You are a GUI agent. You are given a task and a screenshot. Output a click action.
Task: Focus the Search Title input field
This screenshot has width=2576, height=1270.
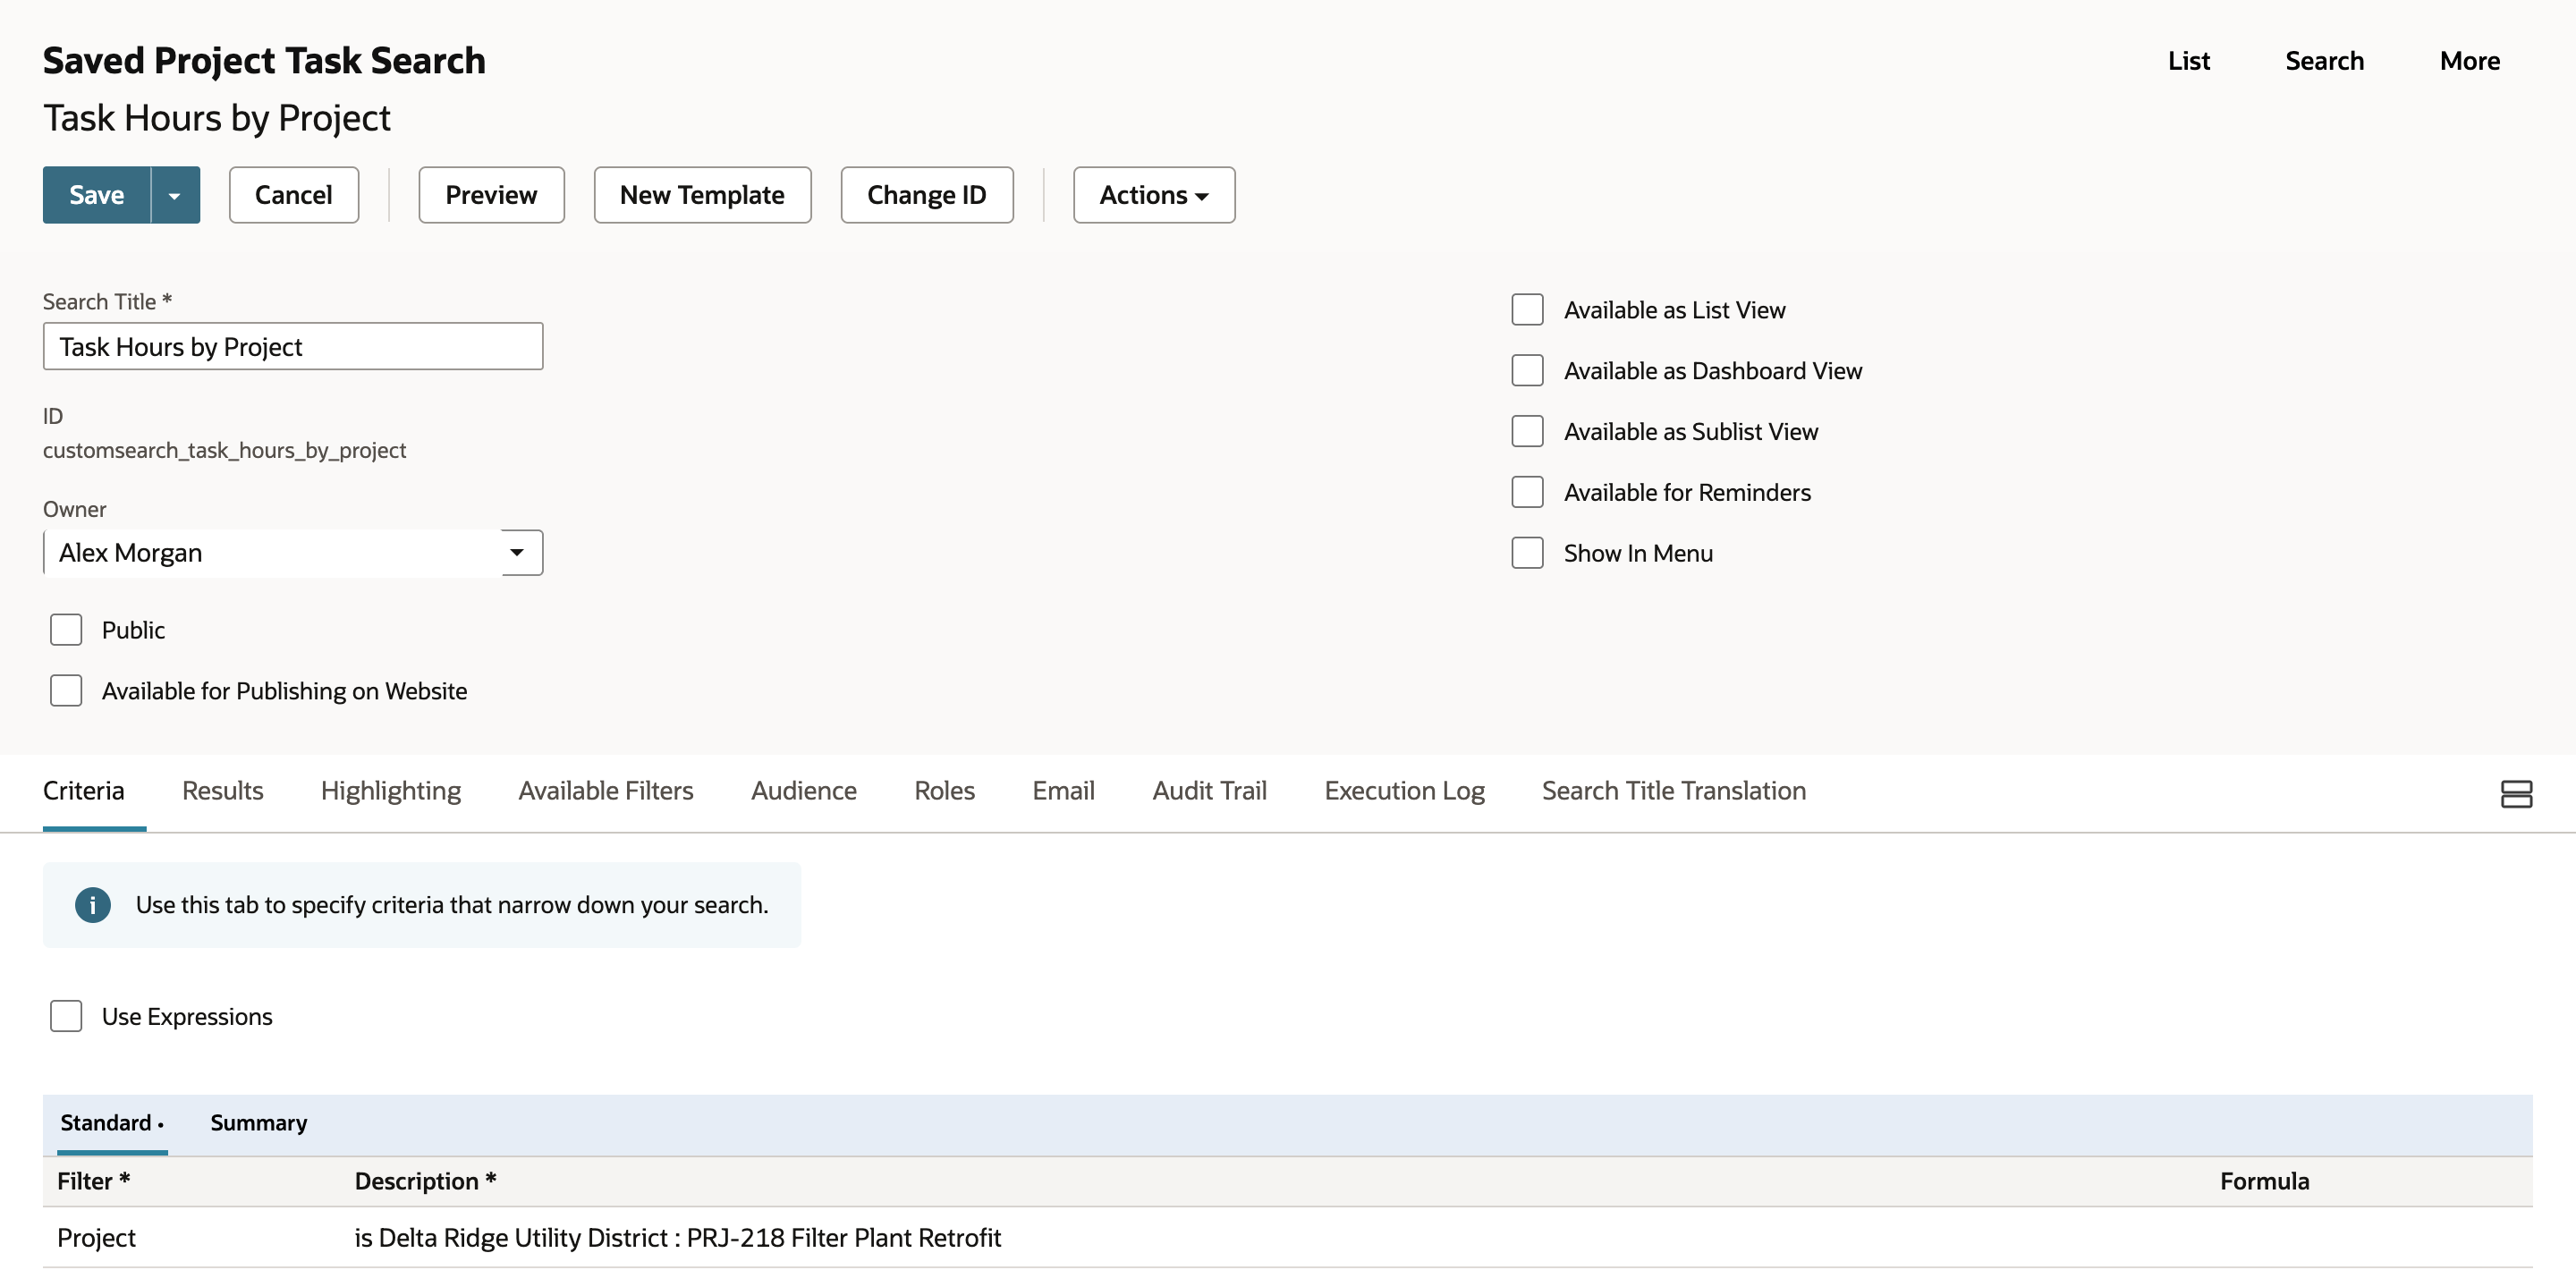tap(293, 346)
